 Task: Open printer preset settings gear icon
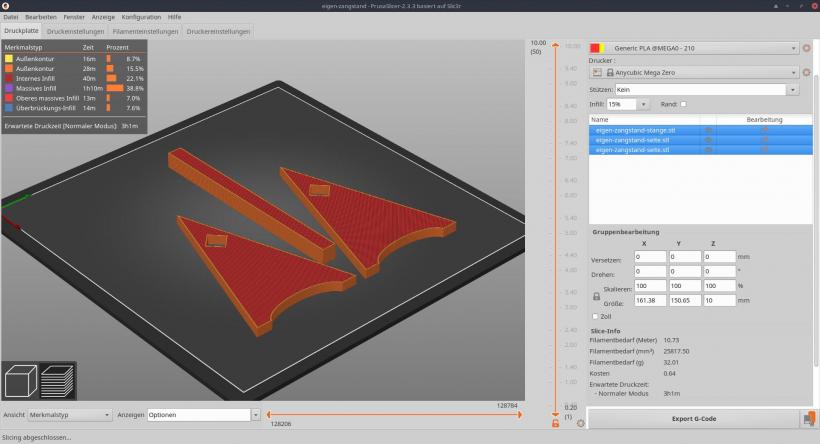click(806, 72)
